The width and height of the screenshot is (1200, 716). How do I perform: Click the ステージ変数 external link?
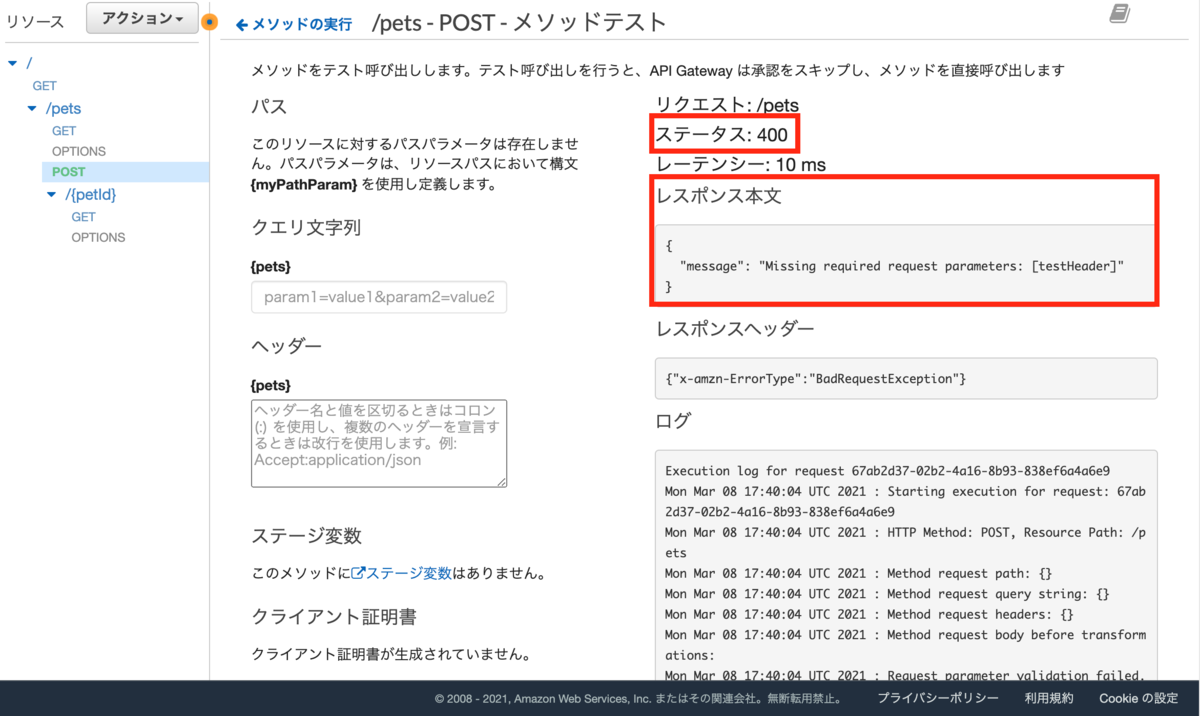401,574
